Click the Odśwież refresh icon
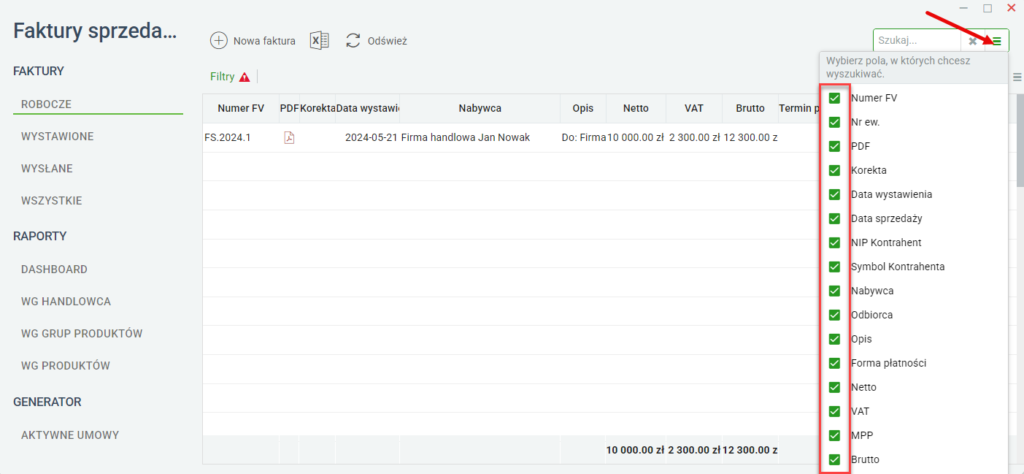 353,40
